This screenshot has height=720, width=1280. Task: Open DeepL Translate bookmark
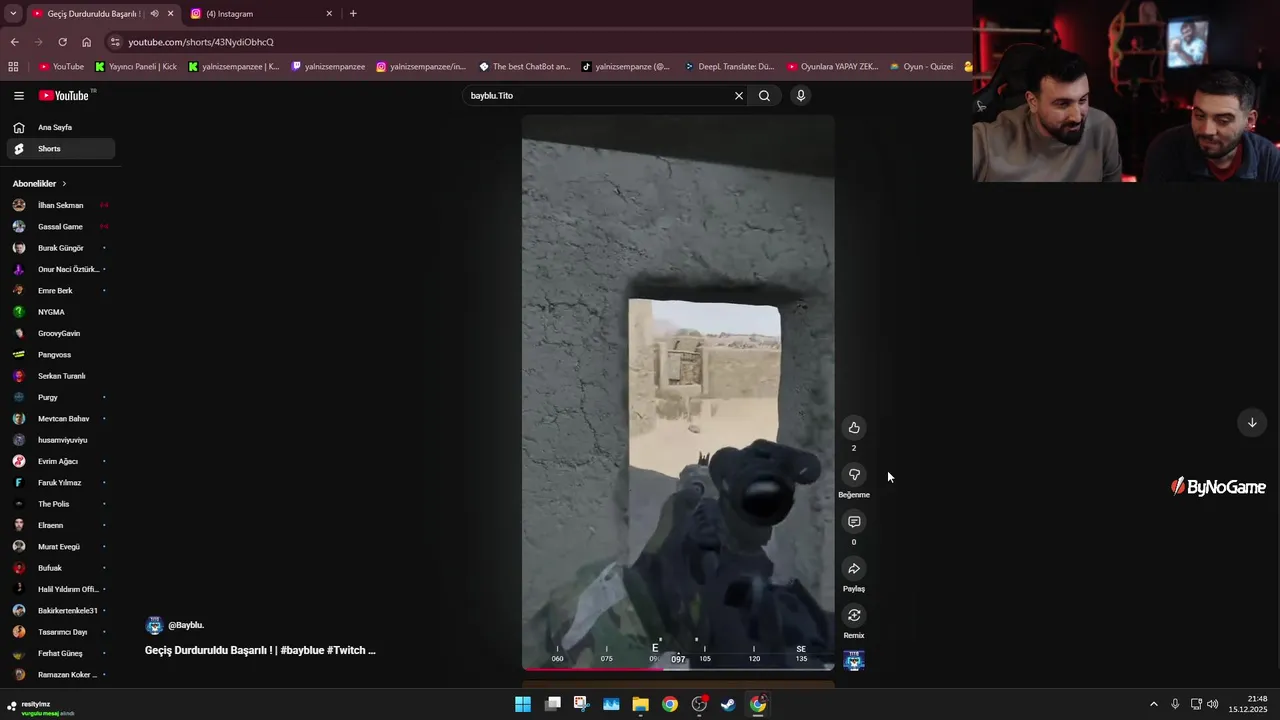(x=729, y=67)
